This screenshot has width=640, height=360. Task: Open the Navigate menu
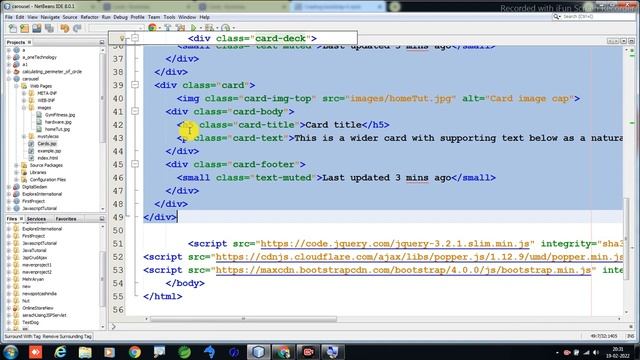[x=50, y=17]
